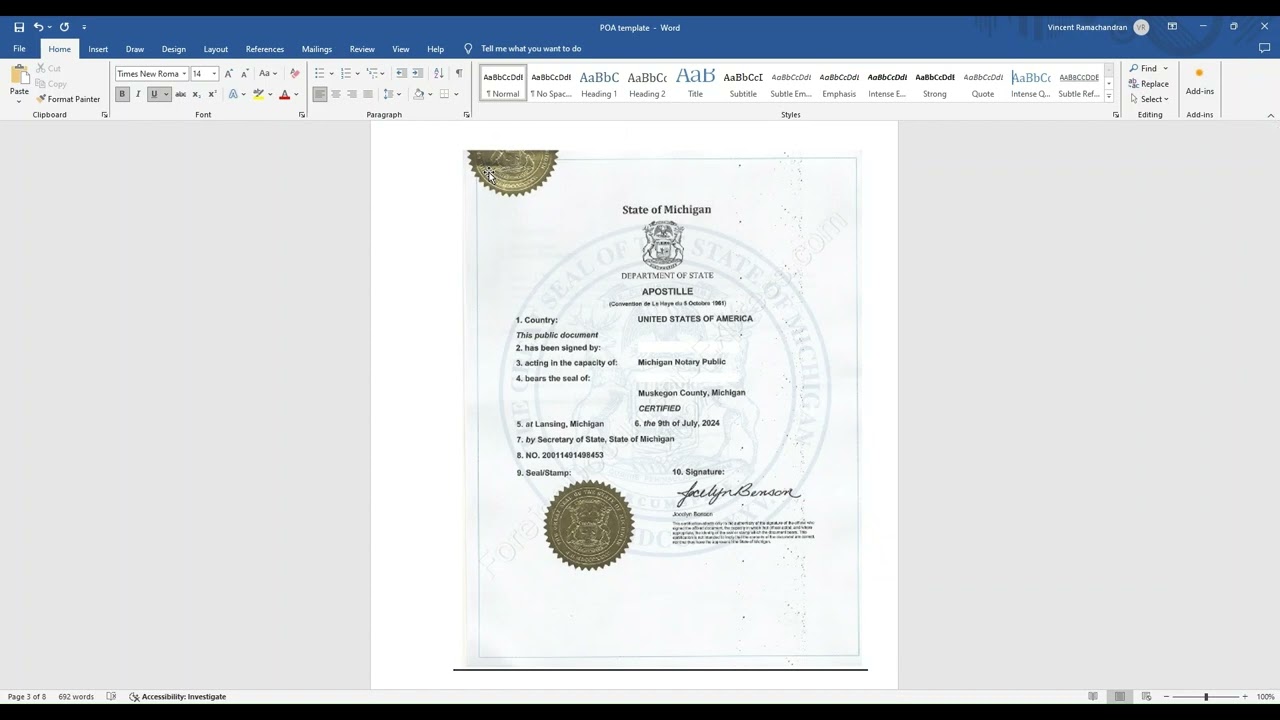Click the Redo icon in title bar
The height and width of the screenshot is (720, 1280).
click(64, 27)
